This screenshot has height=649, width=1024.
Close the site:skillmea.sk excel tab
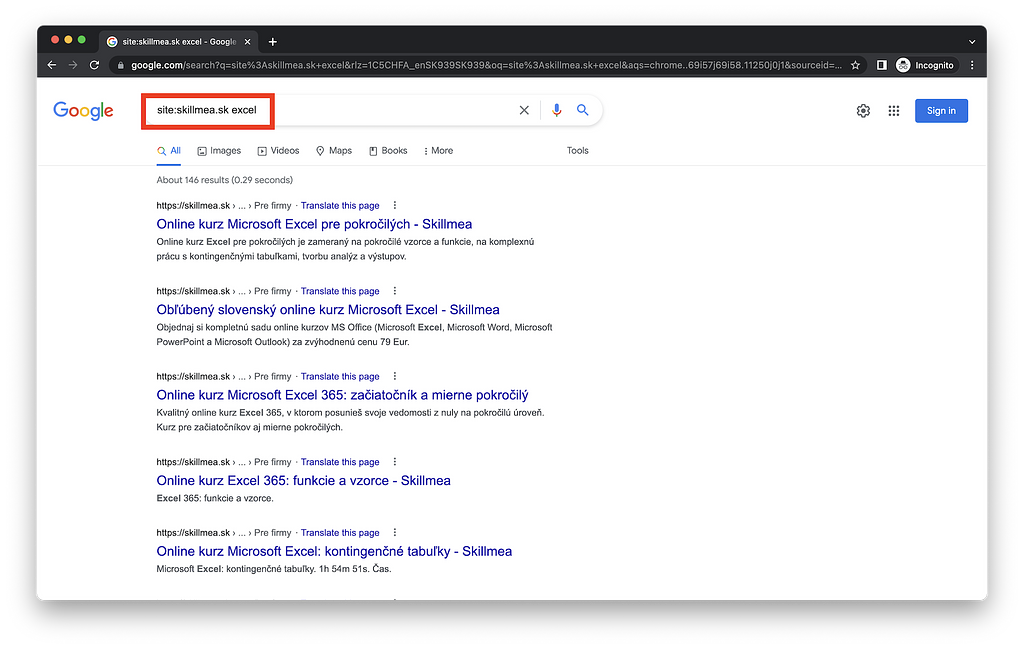(x=248, y=42)
